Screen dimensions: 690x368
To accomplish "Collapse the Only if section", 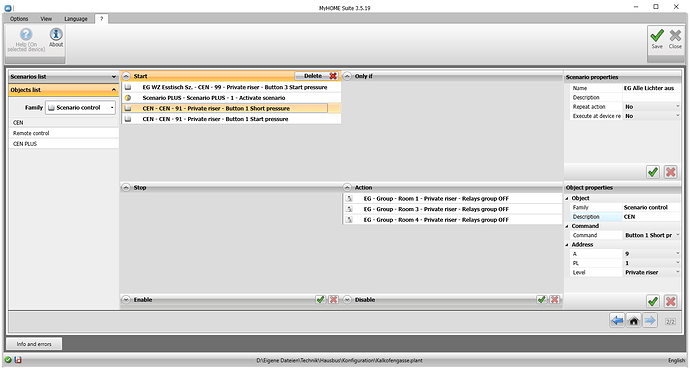I will pos(347,76).
